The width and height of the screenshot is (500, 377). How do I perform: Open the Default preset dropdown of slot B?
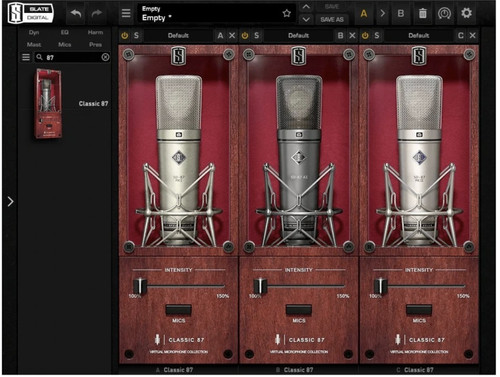tap(299, 35)
